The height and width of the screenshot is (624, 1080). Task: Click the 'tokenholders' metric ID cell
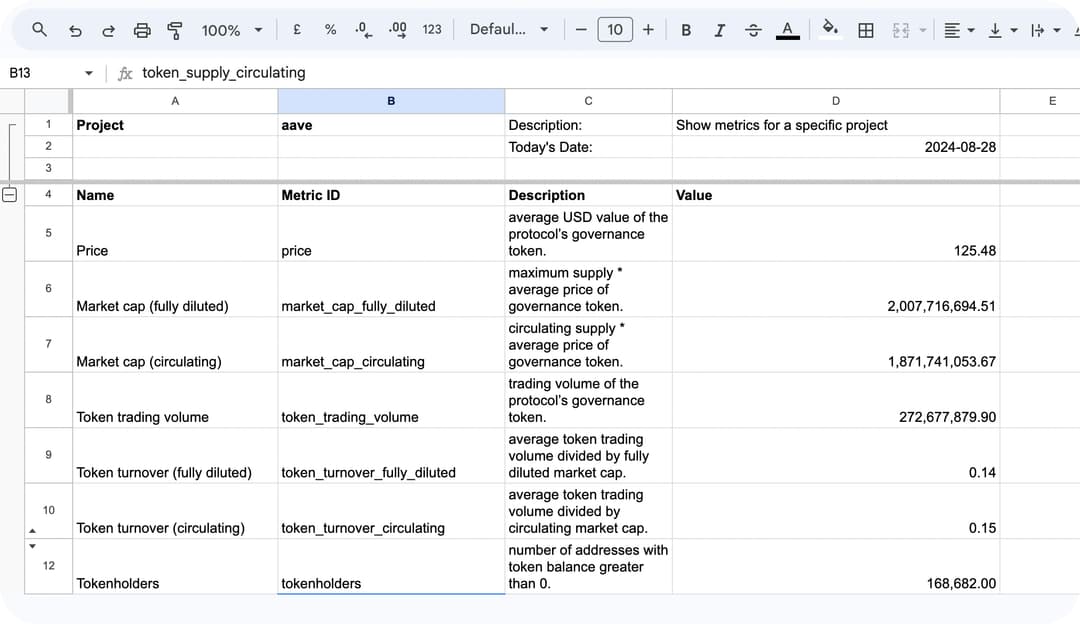click(x=391, y=566)
